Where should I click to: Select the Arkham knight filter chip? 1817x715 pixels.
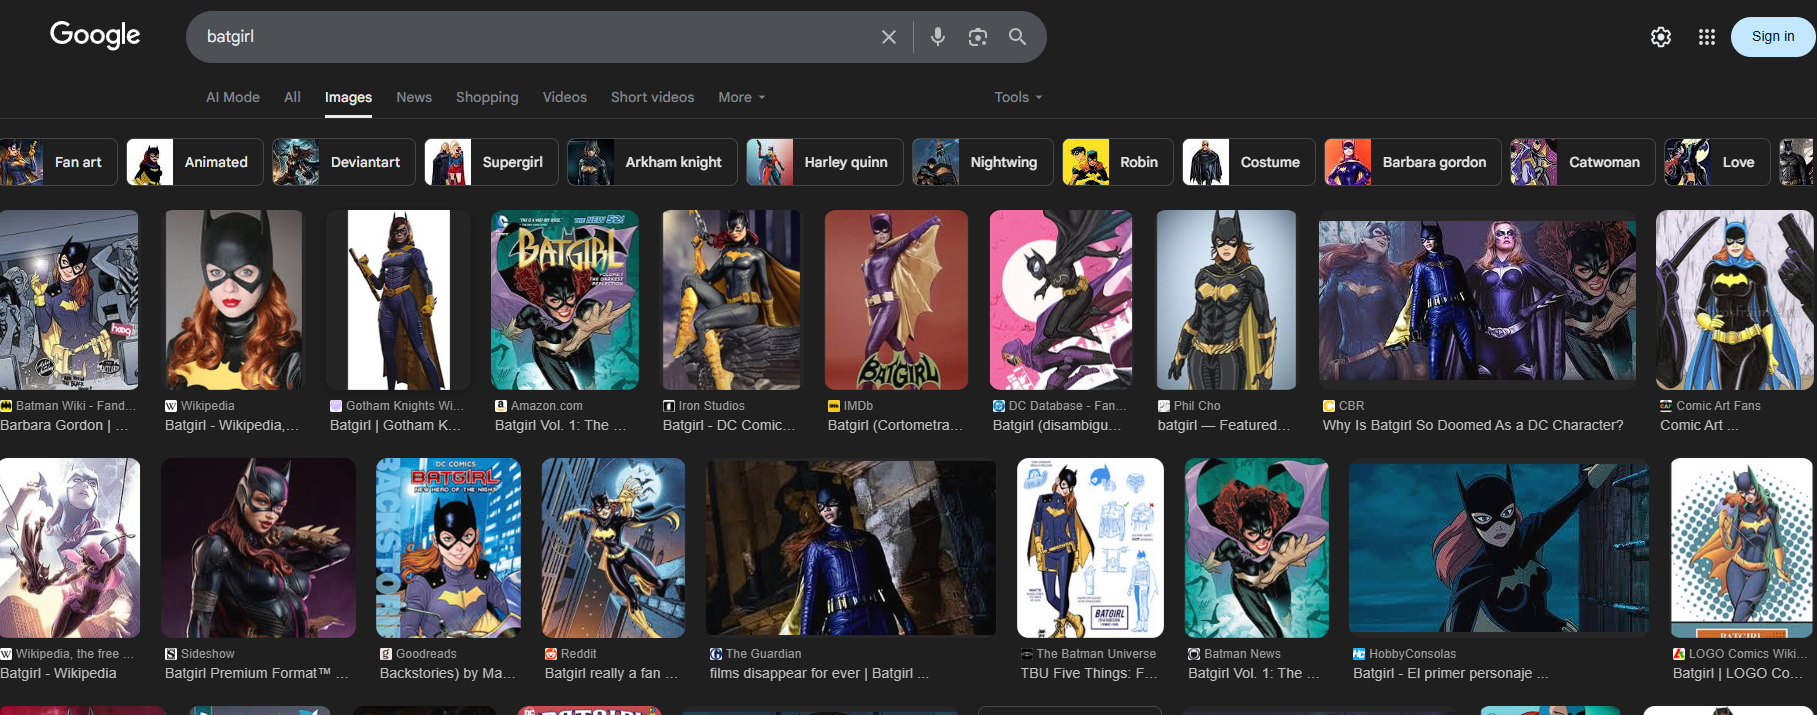[x=652, y=162]
